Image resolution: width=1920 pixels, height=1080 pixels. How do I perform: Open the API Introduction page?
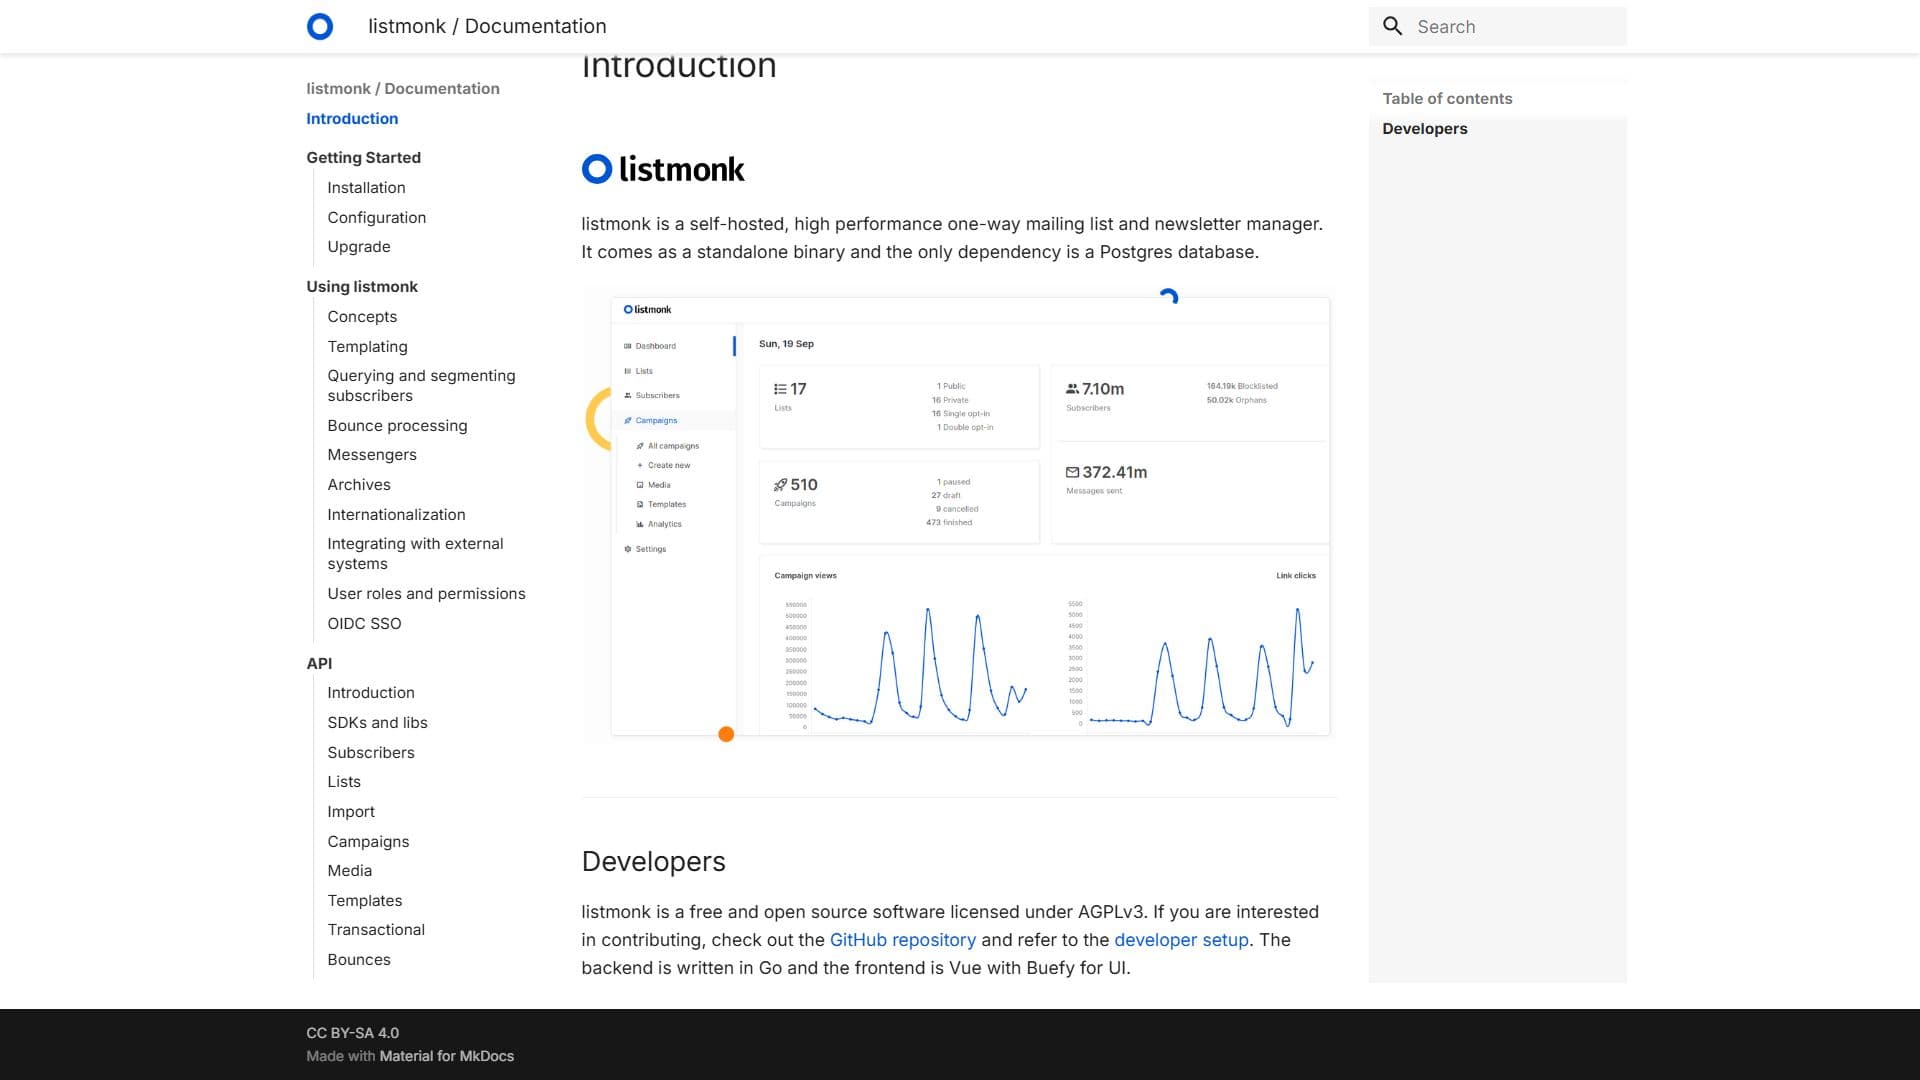click(370, 692)
